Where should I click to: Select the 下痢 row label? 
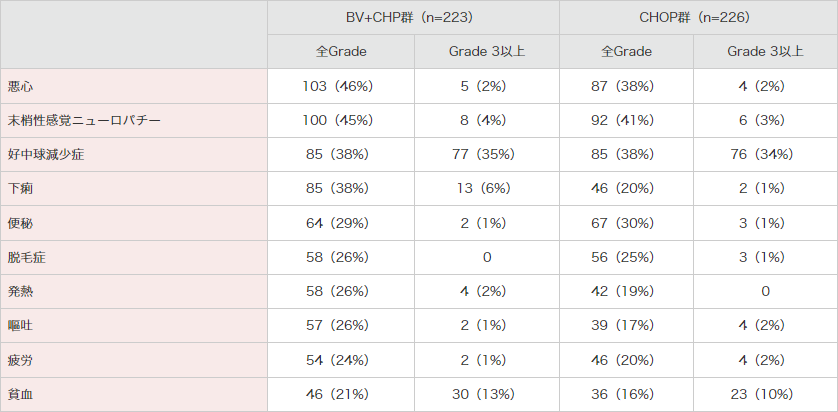pos(20,189)
